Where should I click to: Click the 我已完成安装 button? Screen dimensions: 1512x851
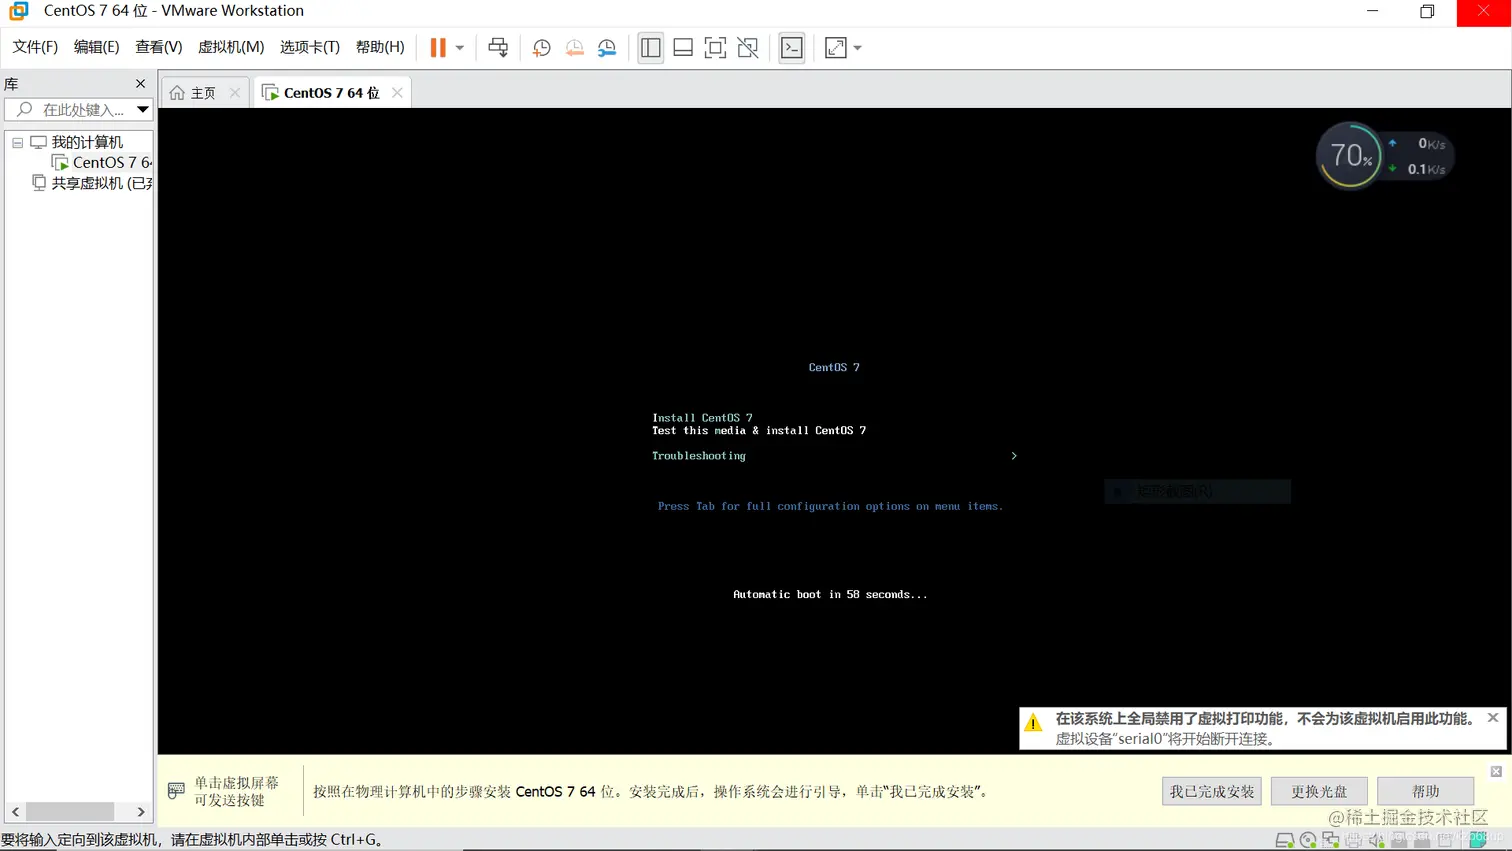pyautogui.click(x=1212, y=791)
